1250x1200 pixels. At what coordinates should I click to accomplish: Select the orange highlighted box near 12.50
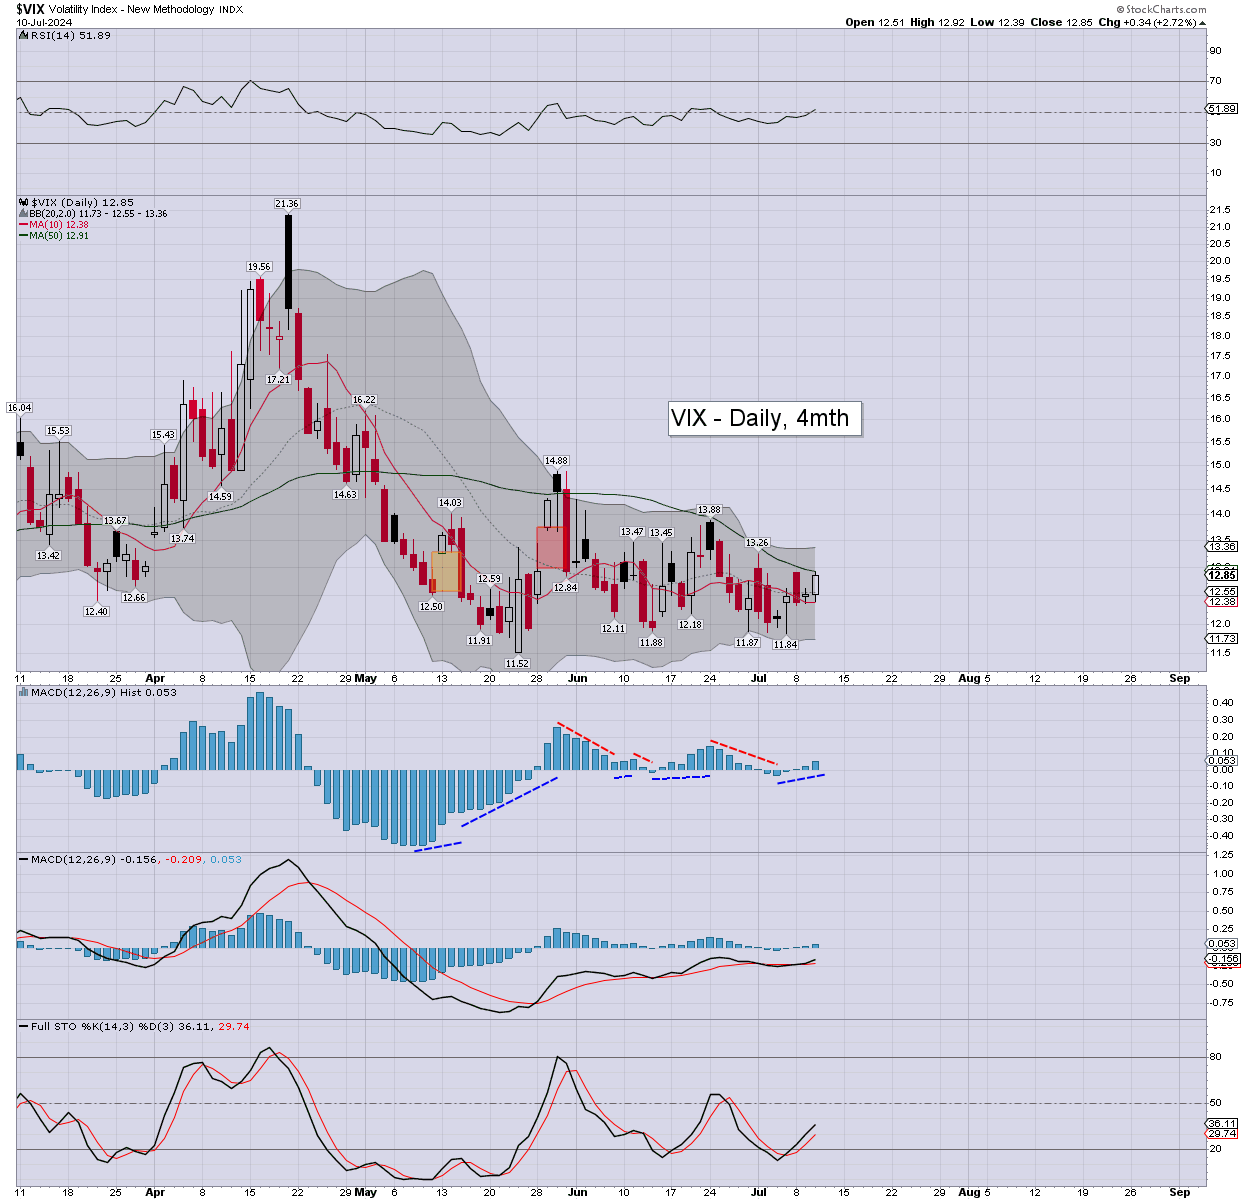[x=446, y=571]
